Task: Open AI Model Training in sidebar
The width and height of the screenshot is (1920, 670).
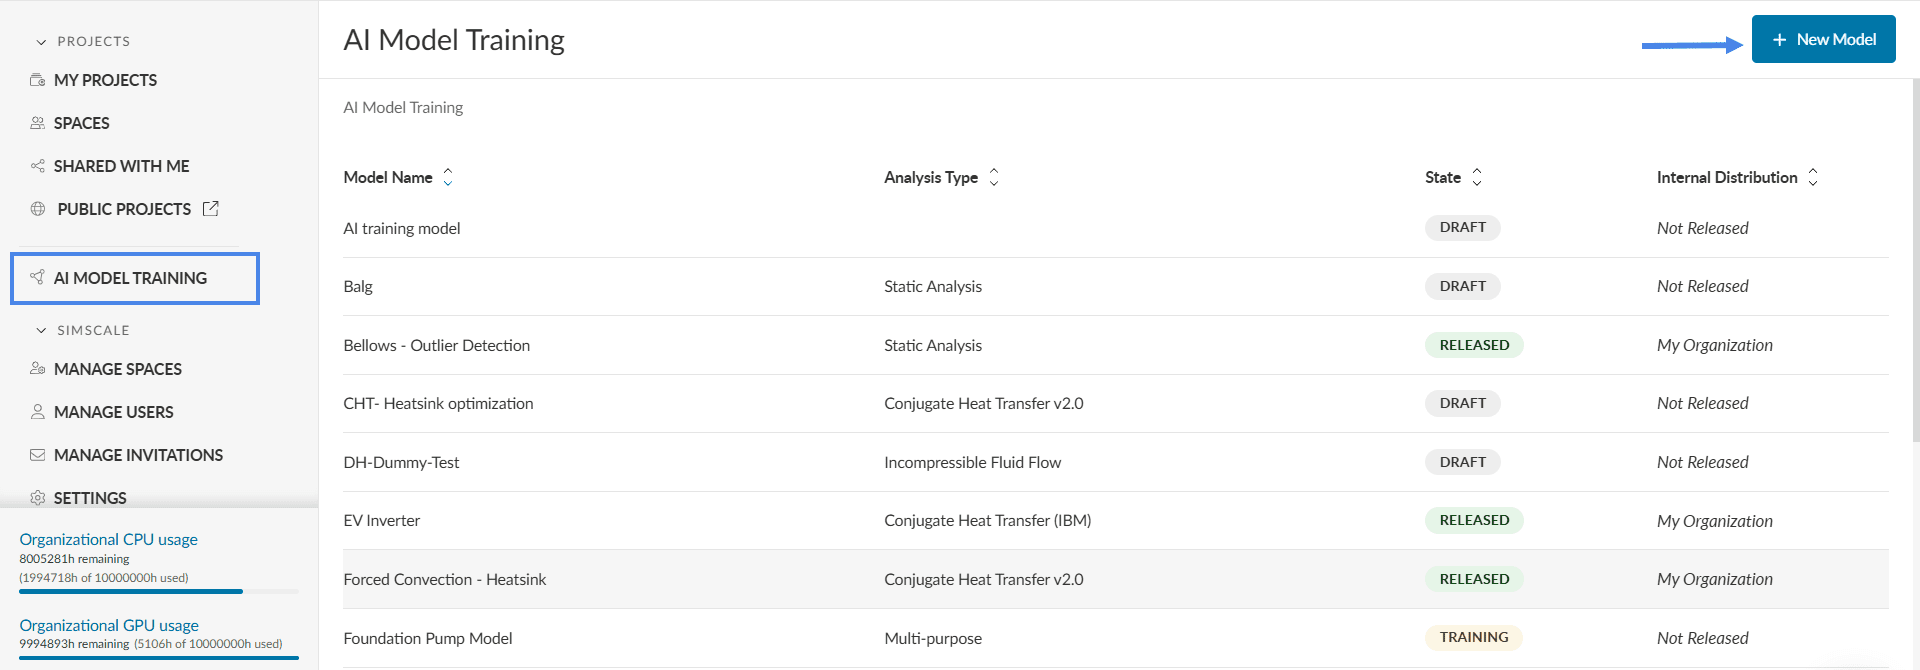Action: (x=130, y=278)
